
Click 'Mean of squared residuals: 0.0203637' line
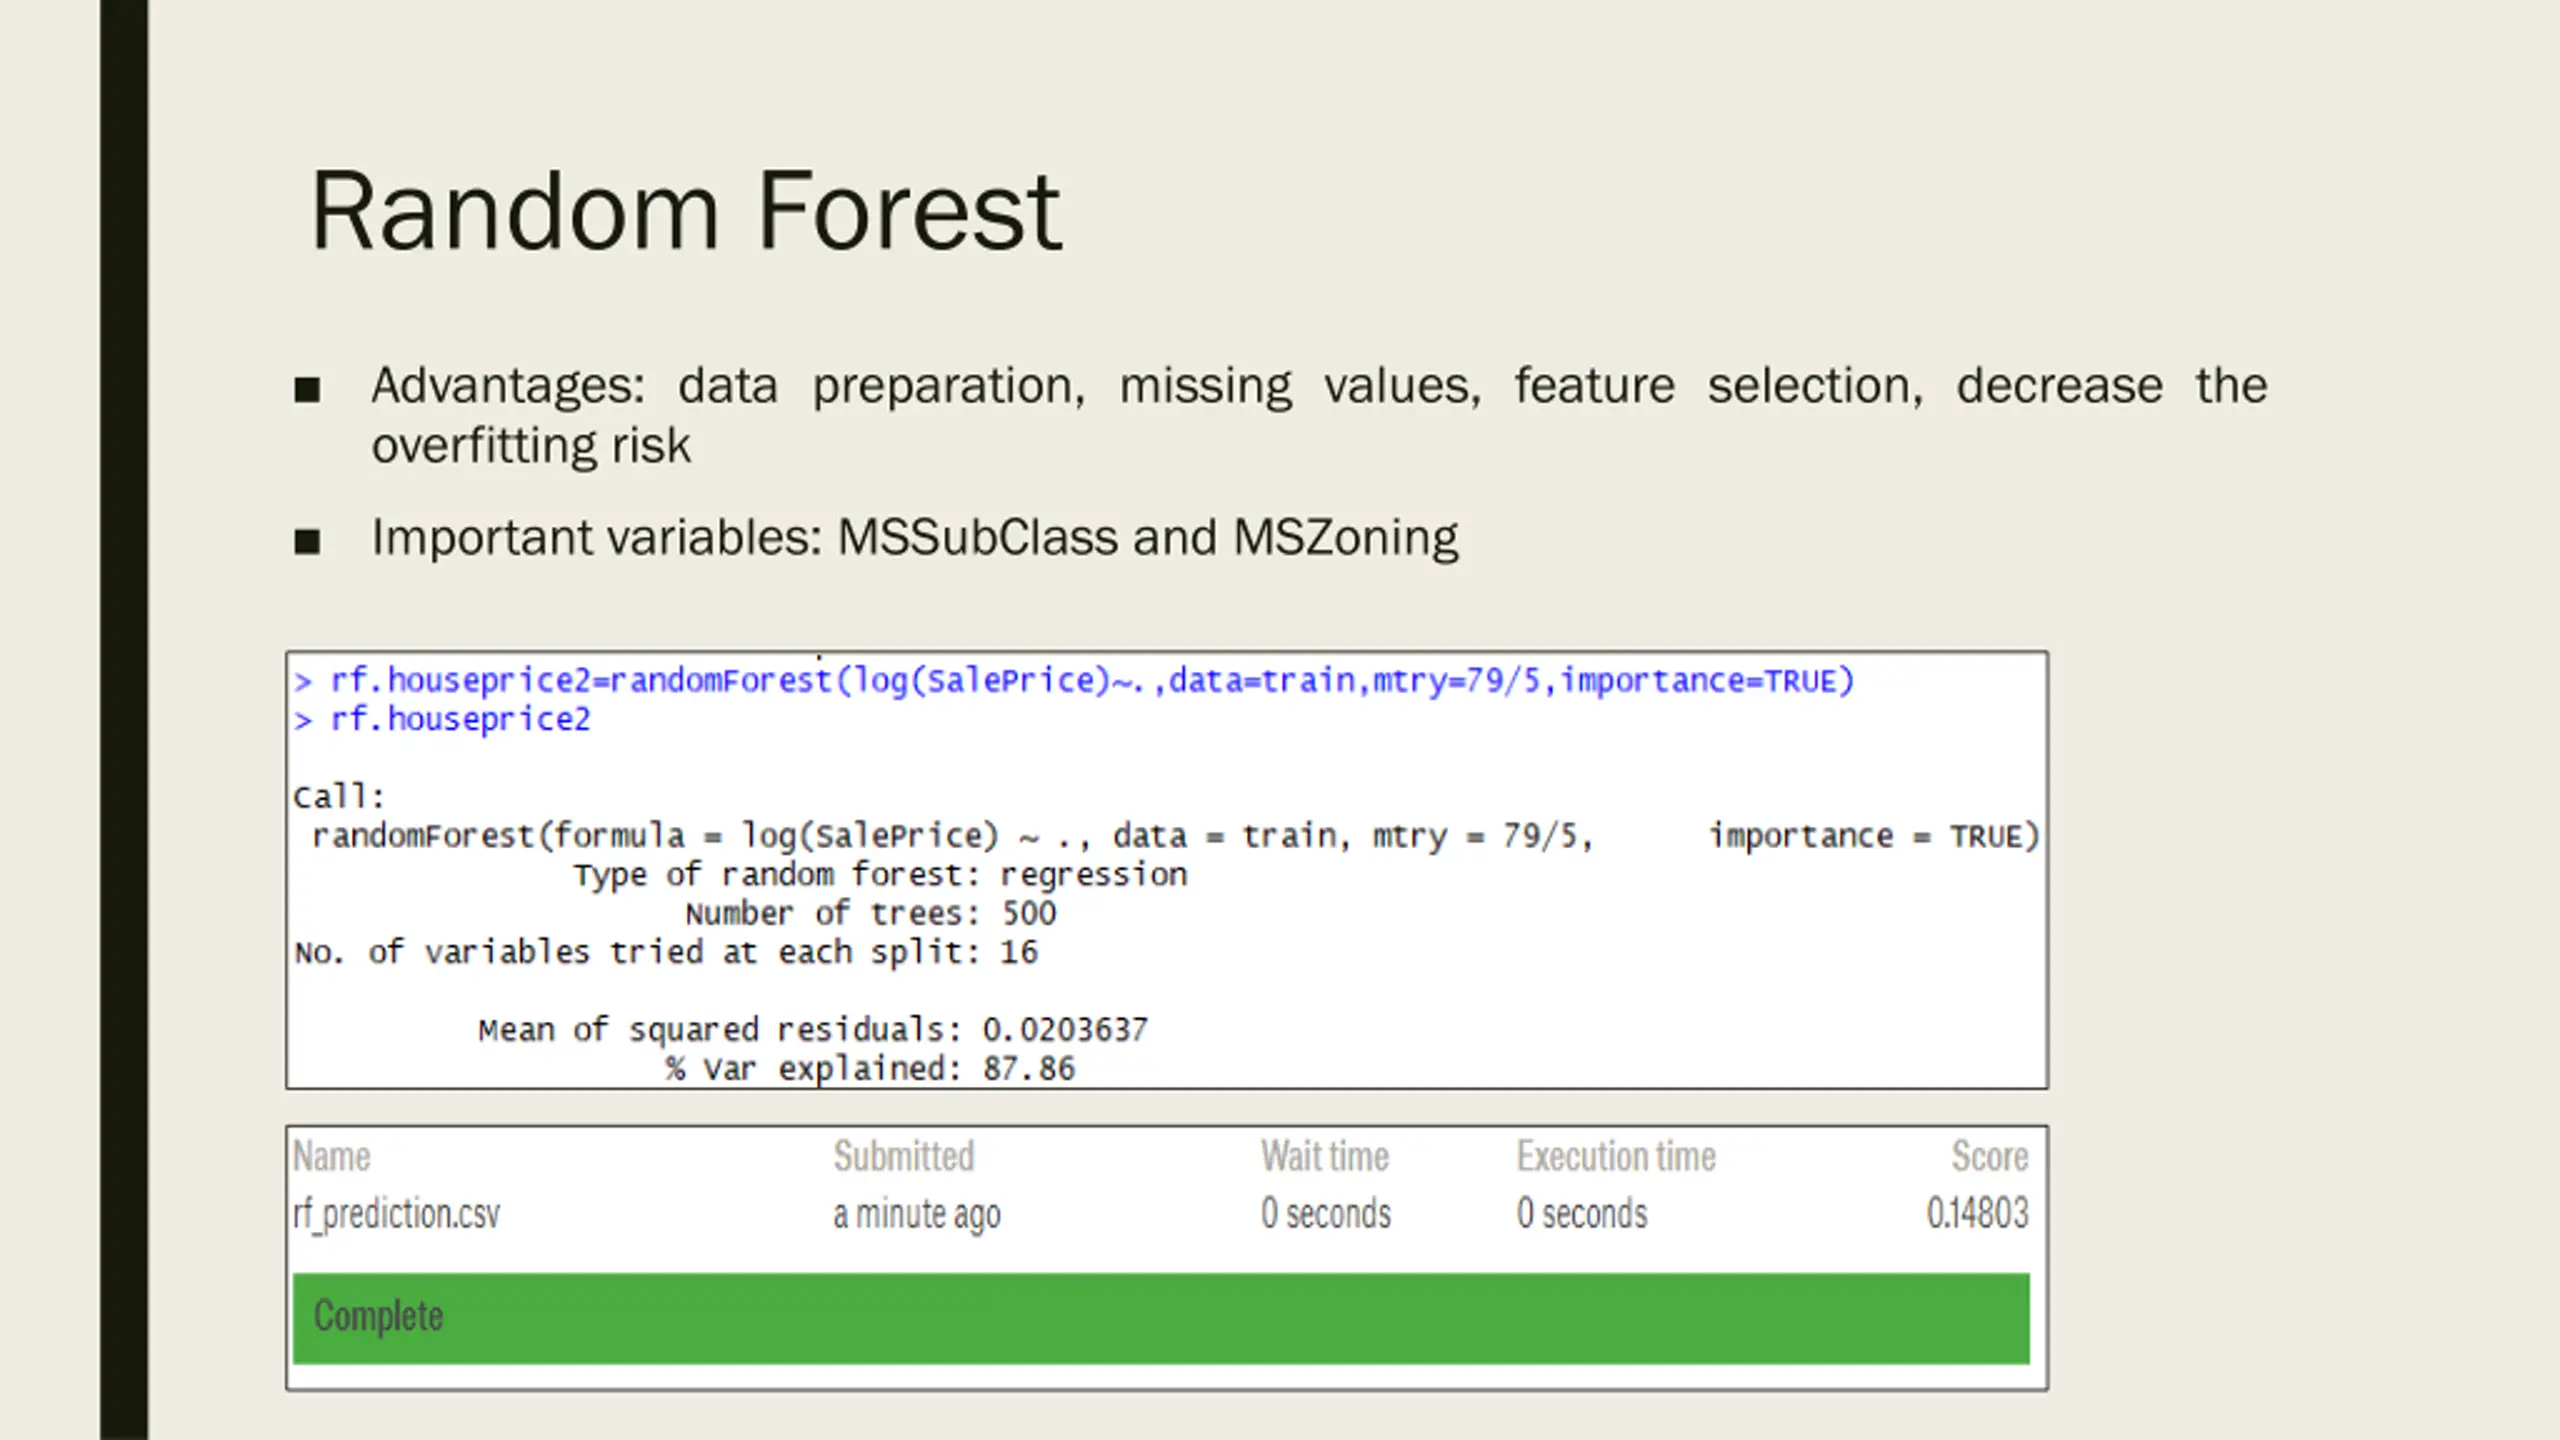click(813, 1030)
